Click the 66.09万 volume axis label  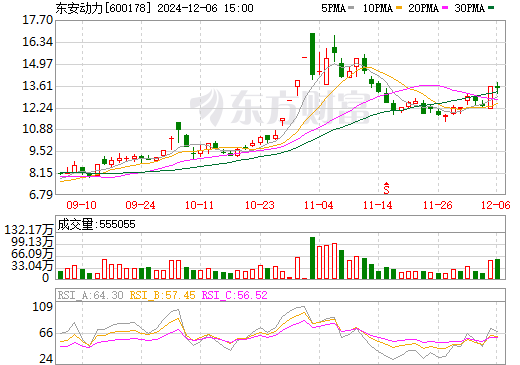tap(32, 254)
